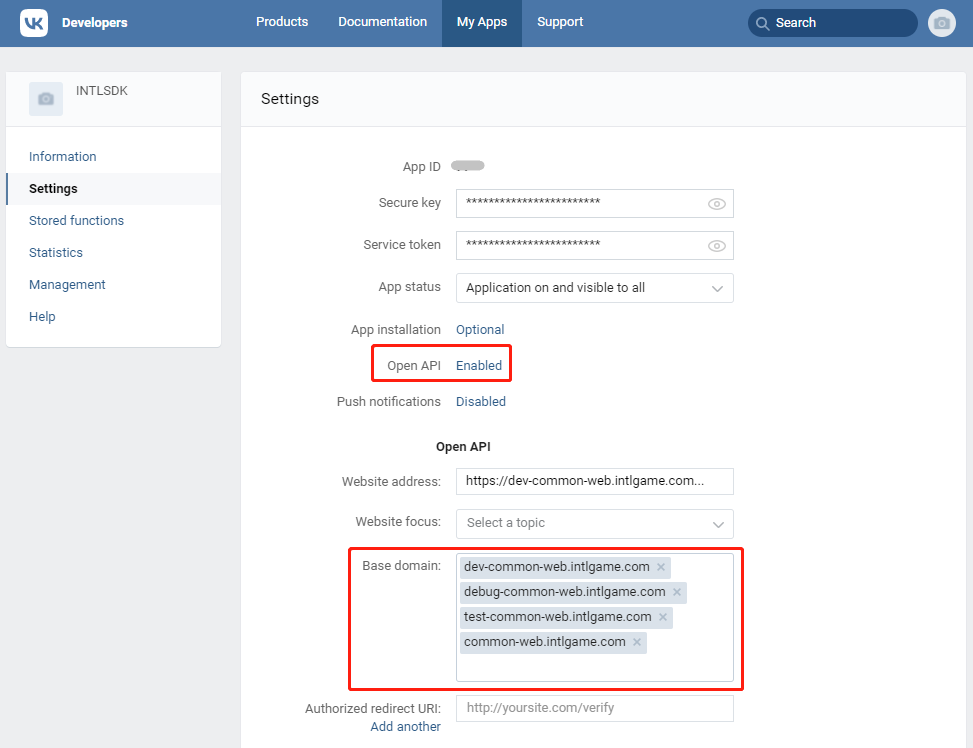Switch to the My Apps tab
Screen dimensions: 973x748
coord(481,20)
